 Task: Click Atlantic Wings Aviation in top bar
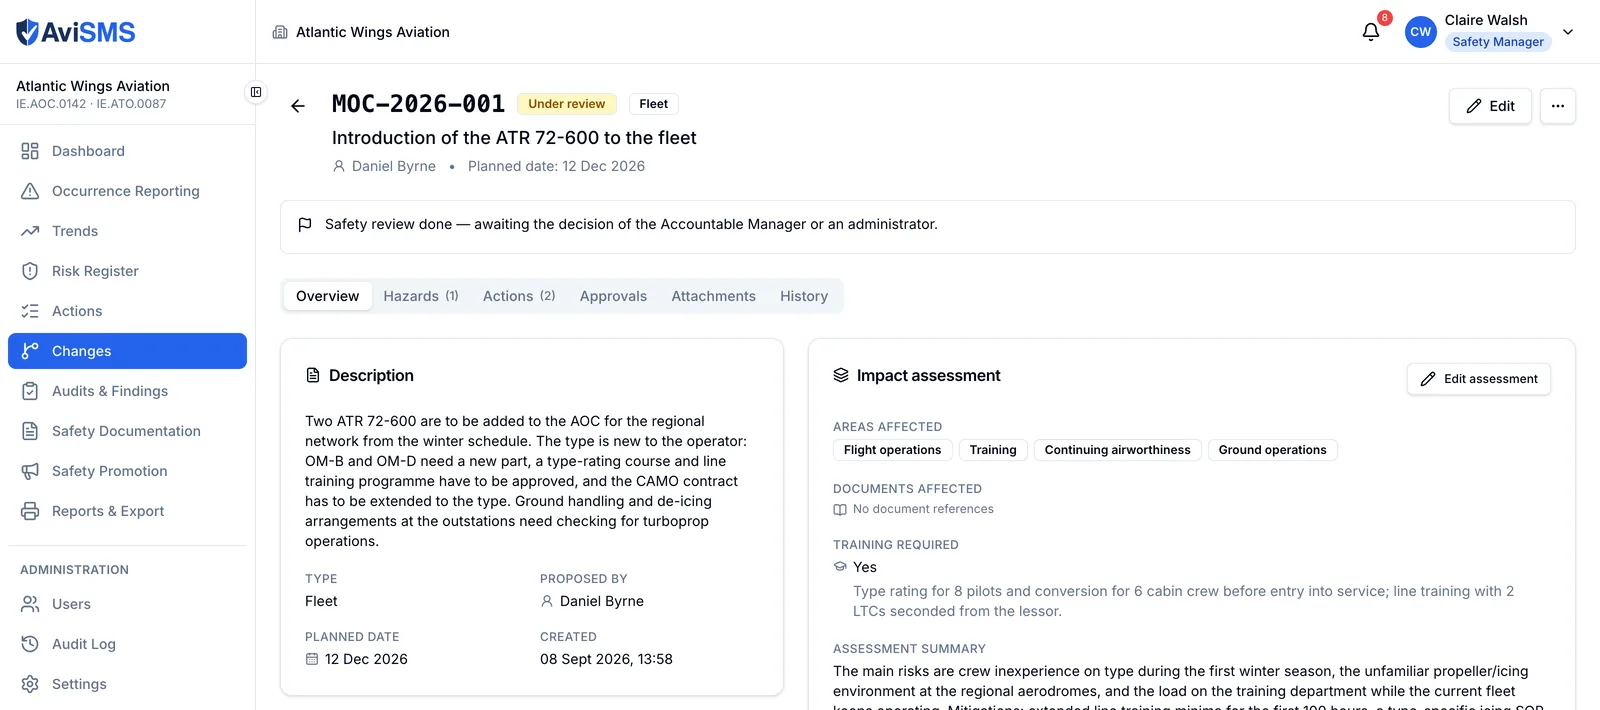(x=373, y=32)
